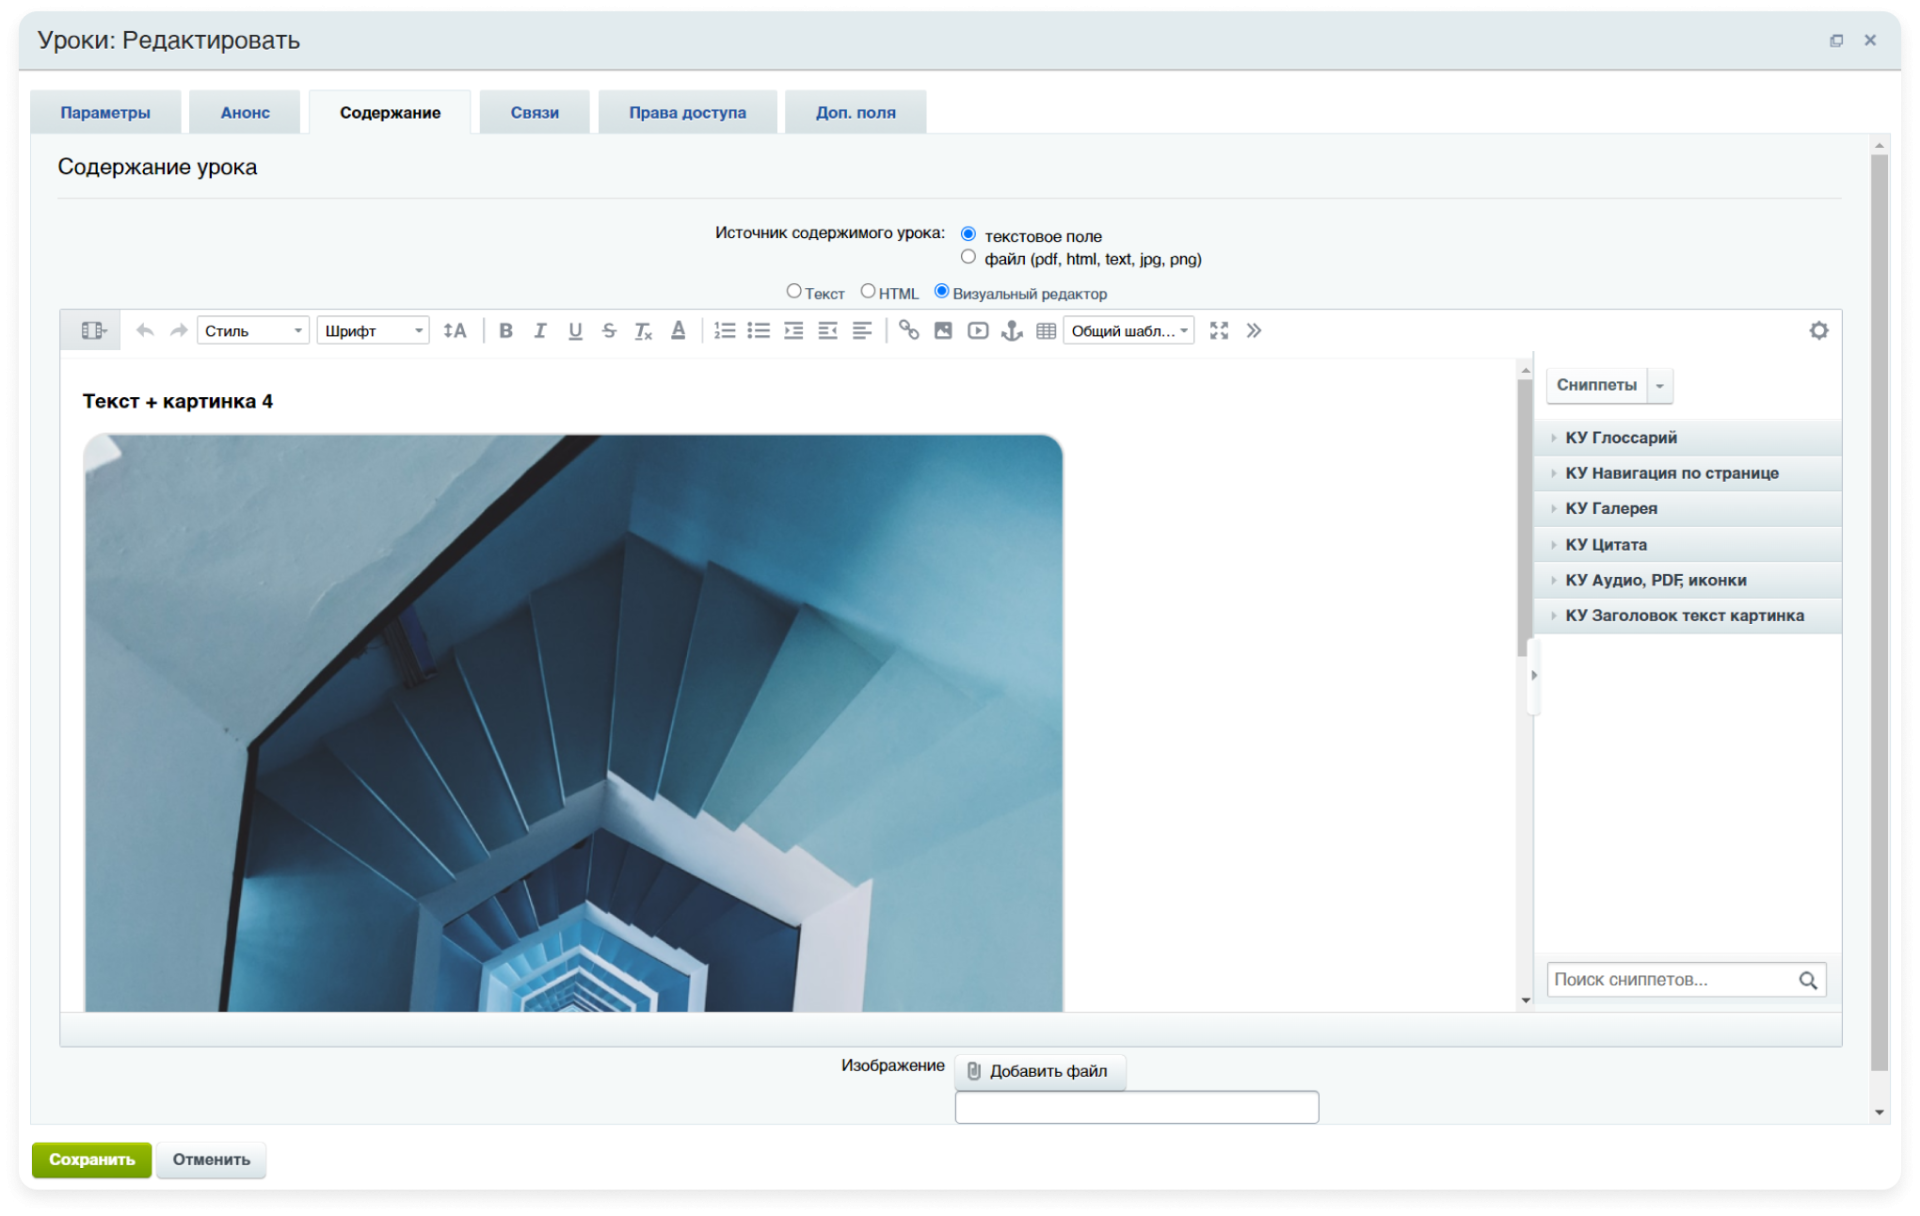
Task: Click the strikethrough icon
Action: click(x=609, y=331)
